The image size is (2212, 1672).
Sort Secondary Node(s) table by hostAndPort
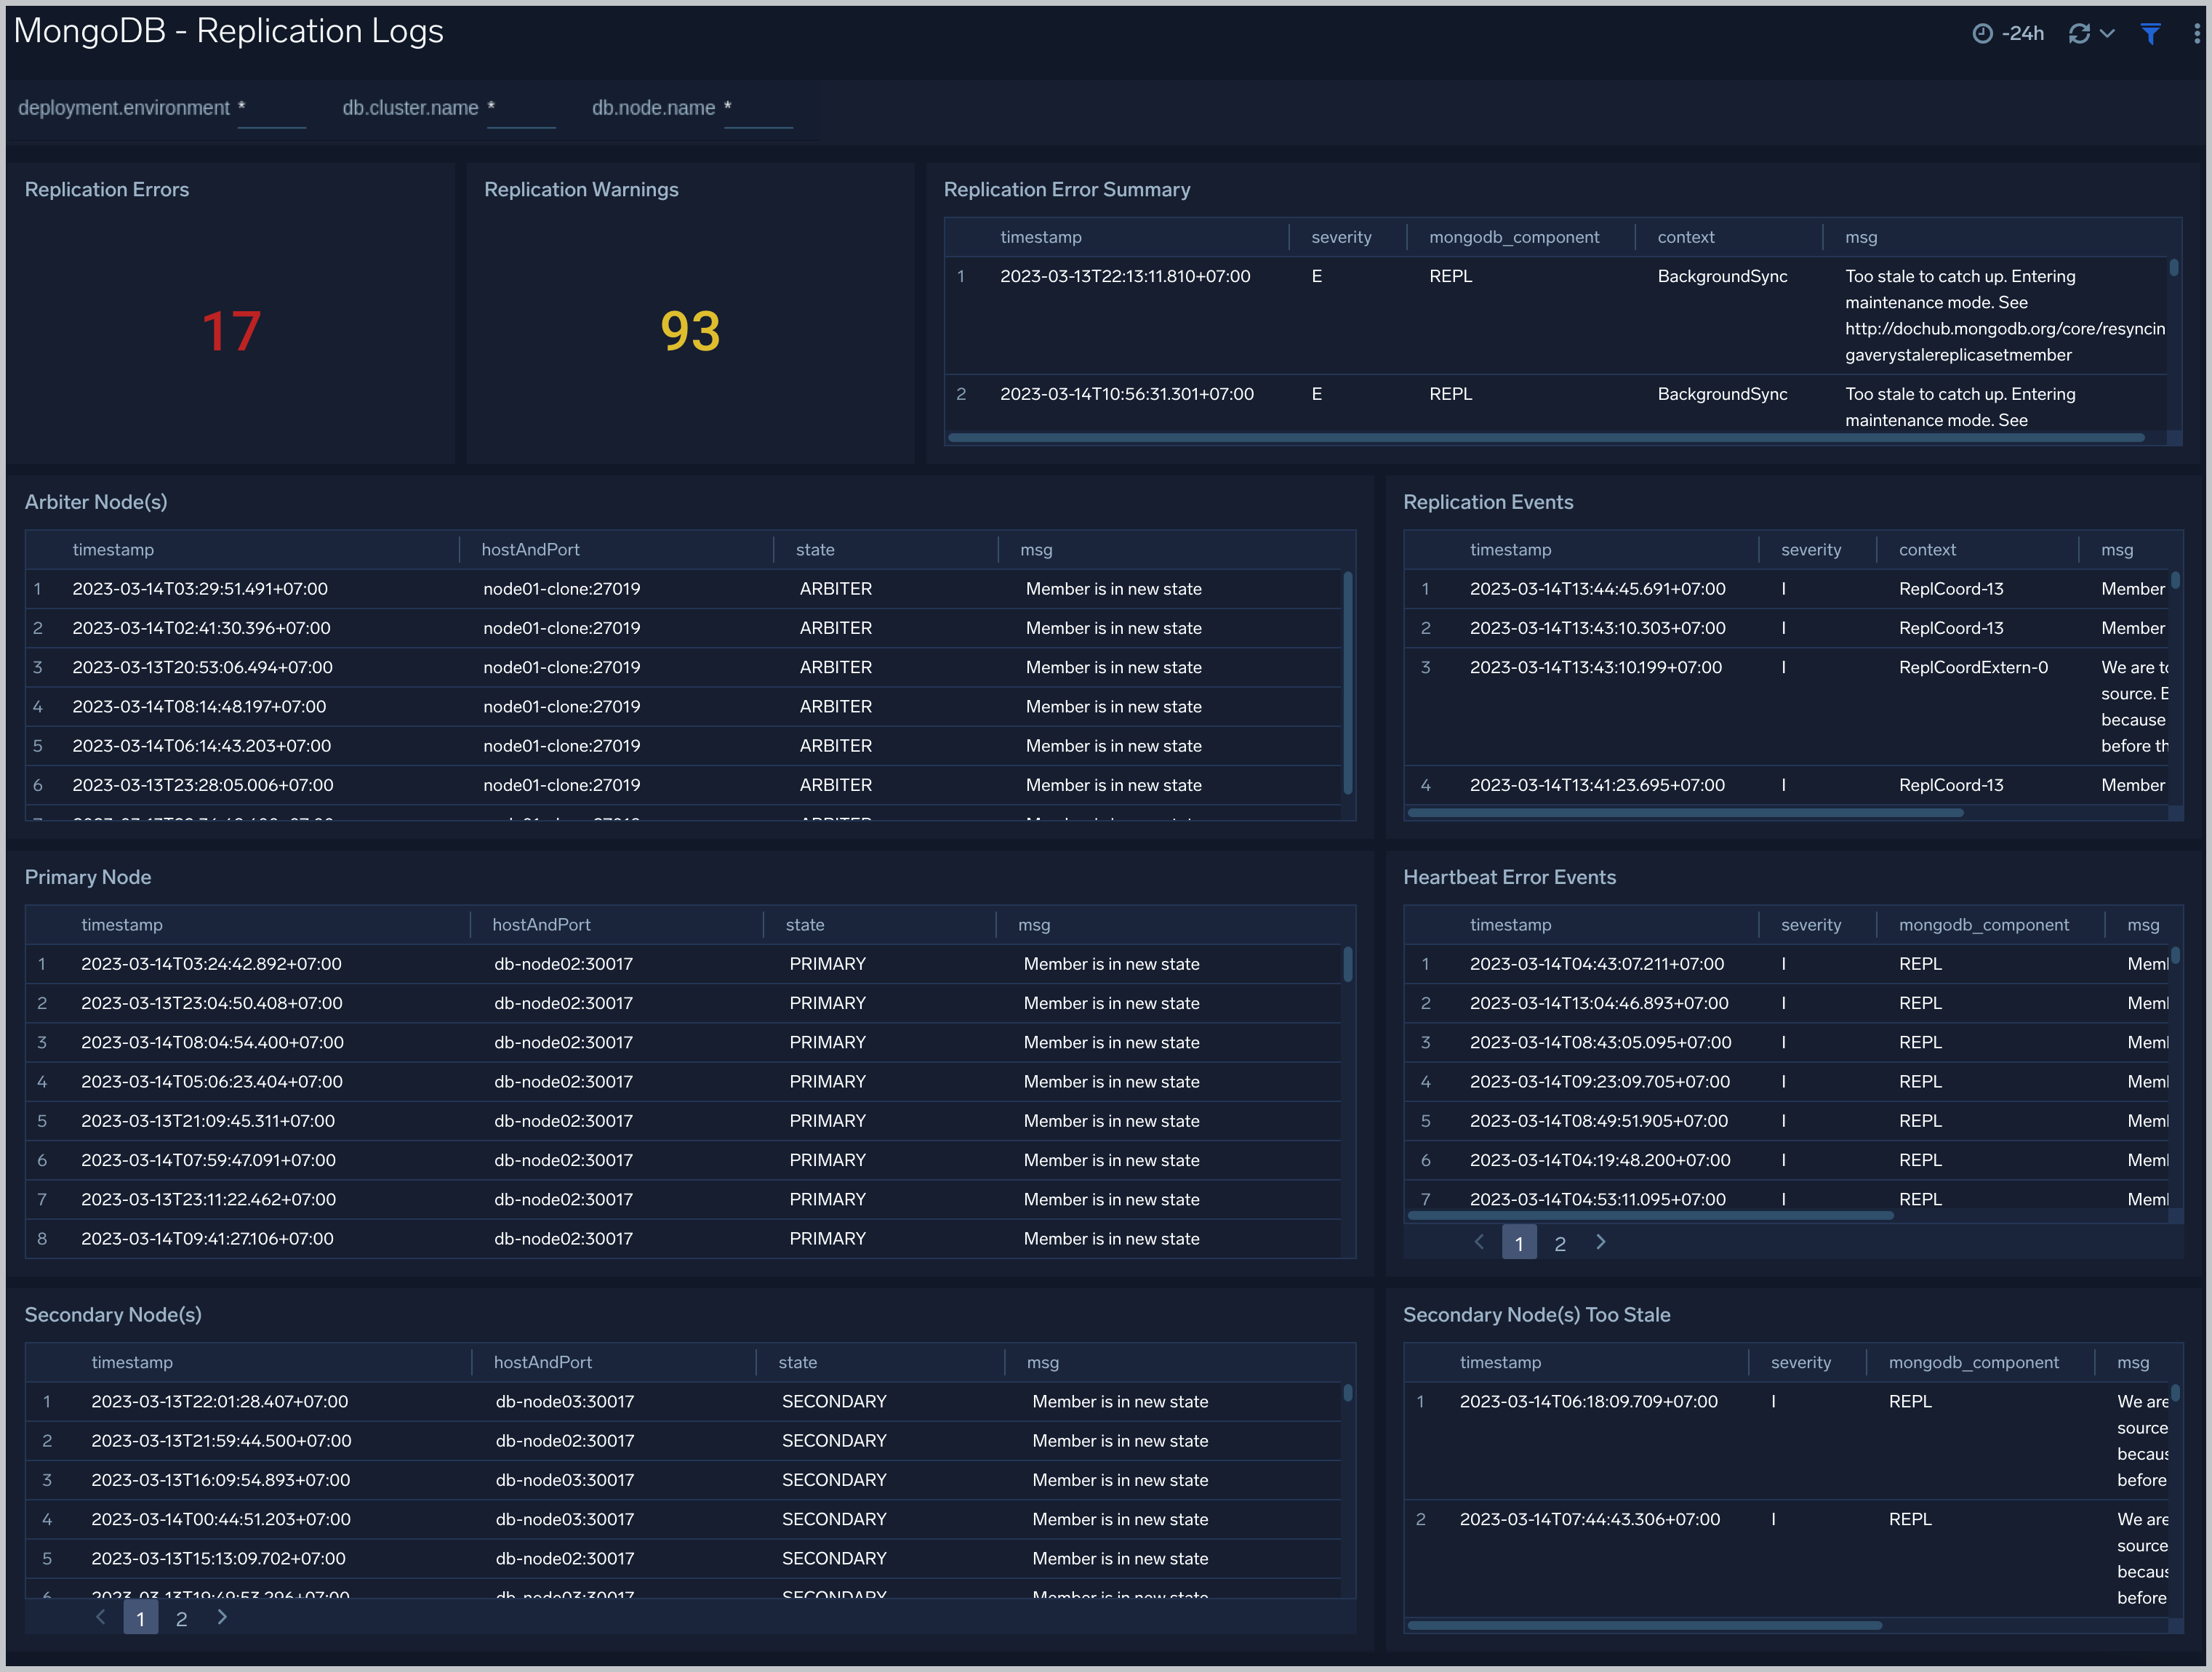[x=543, y=1362]
